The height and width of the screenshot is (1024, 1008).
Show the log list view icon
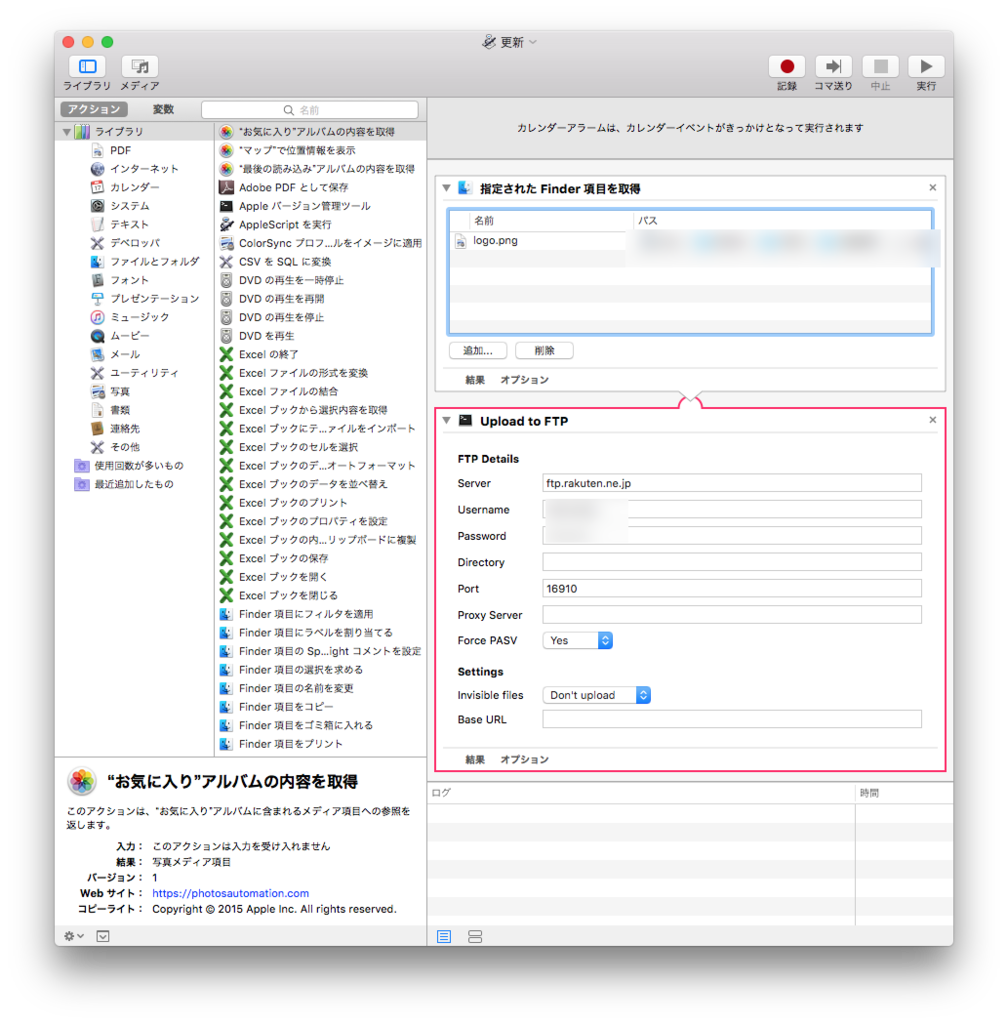(x=444, y=937)
